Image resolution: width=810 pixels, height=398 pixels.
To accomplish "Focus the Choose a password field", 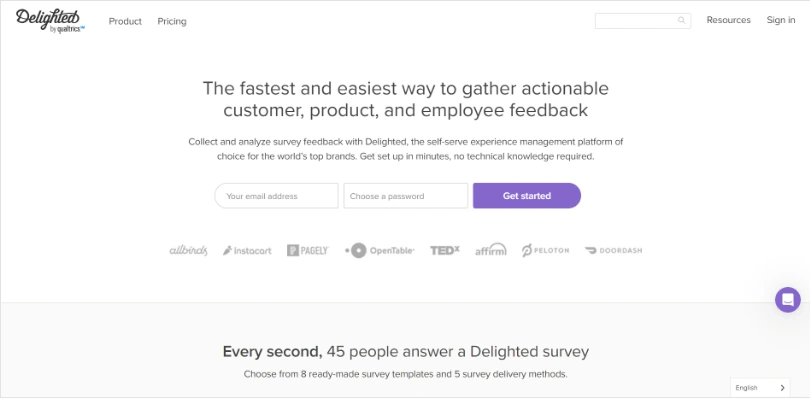I will [x=406, y=196].
